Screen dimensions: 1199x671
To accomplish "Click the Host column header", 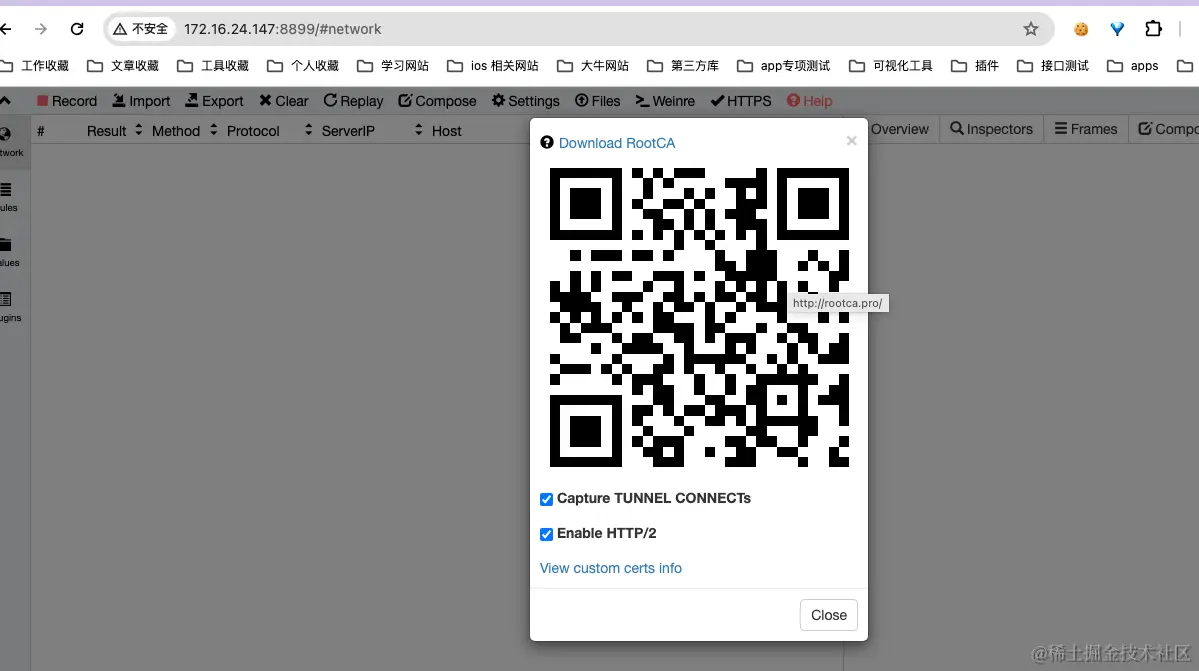I will tap(447, 131).
